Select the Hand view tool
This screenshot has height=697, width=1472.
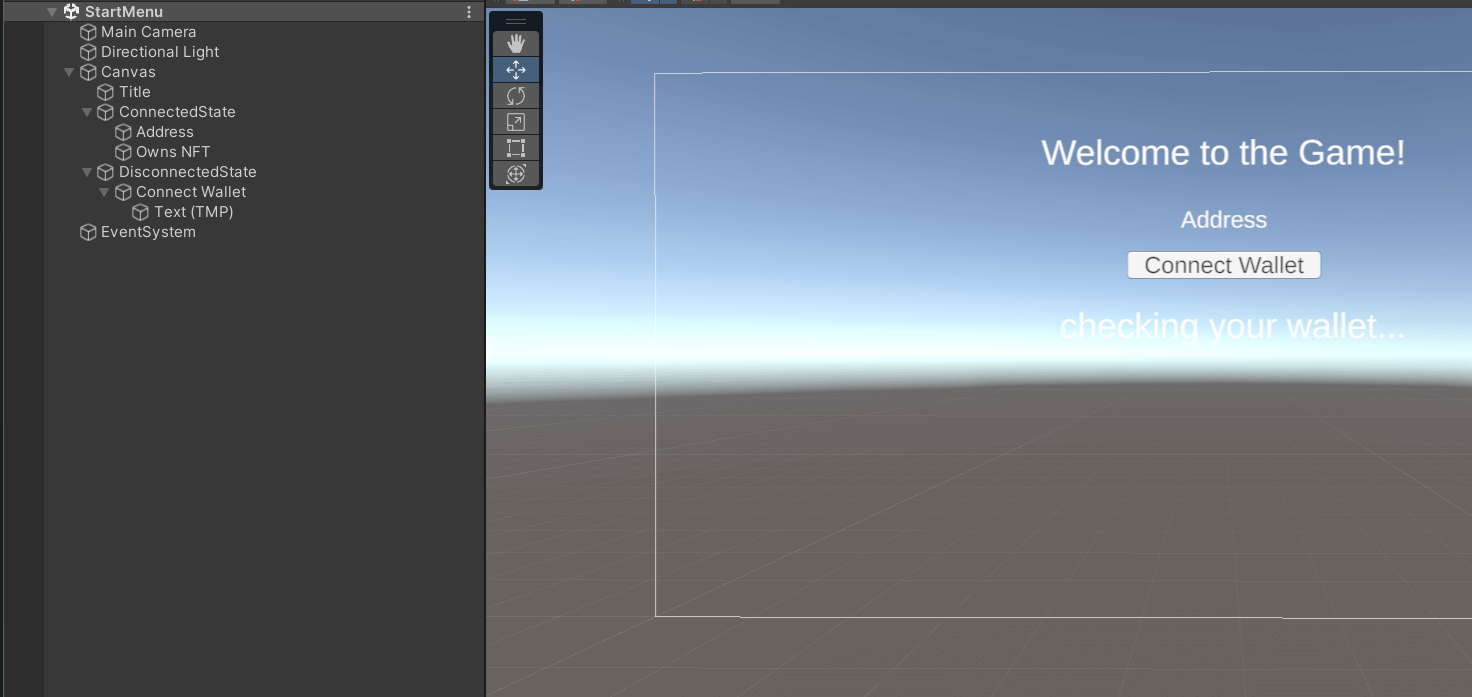(x=515, y=43)
